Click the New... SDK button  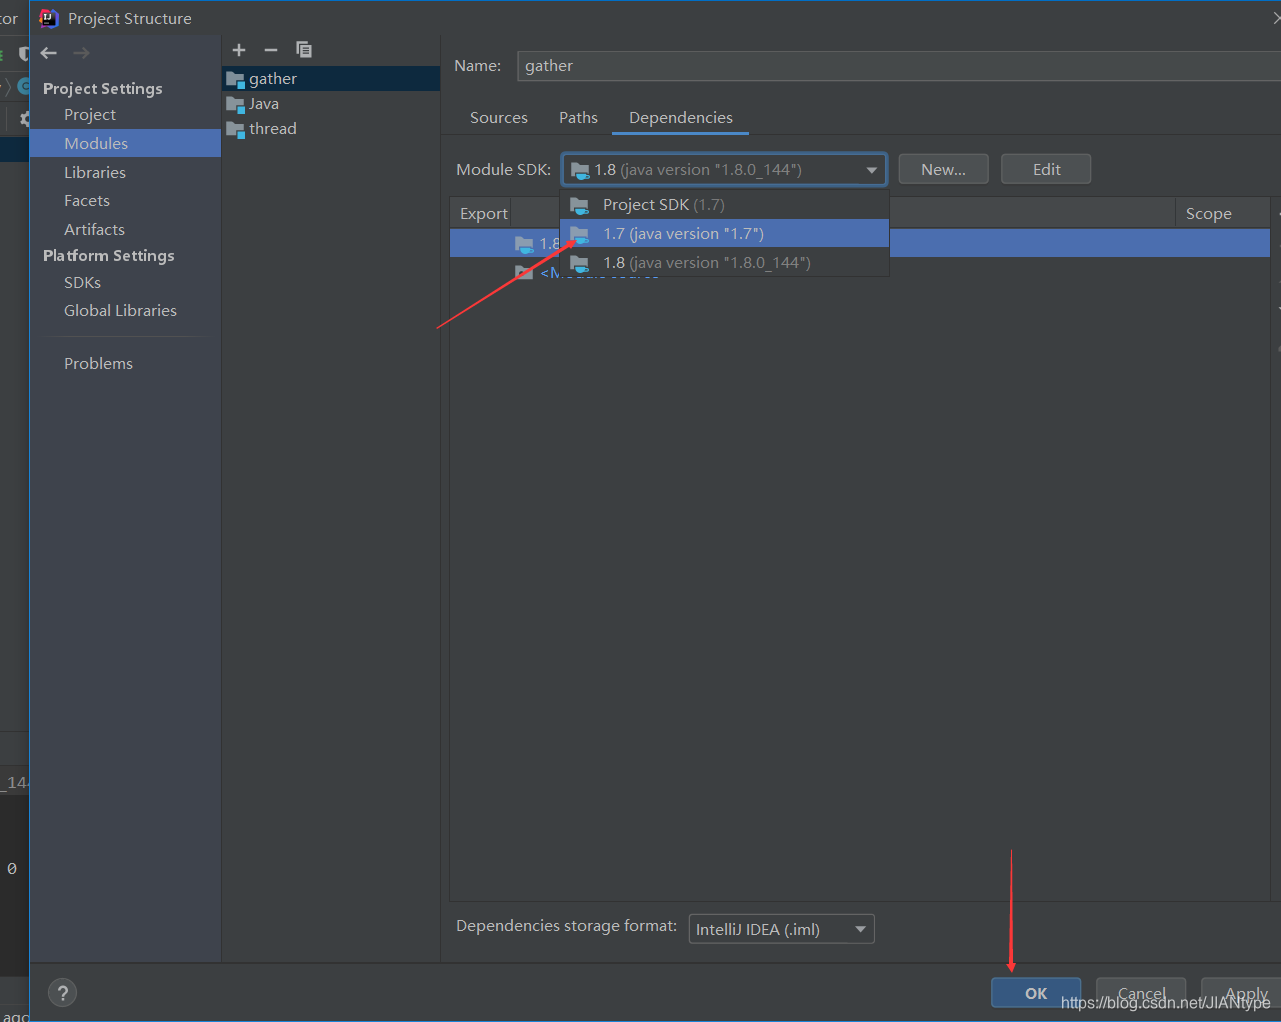943,170
